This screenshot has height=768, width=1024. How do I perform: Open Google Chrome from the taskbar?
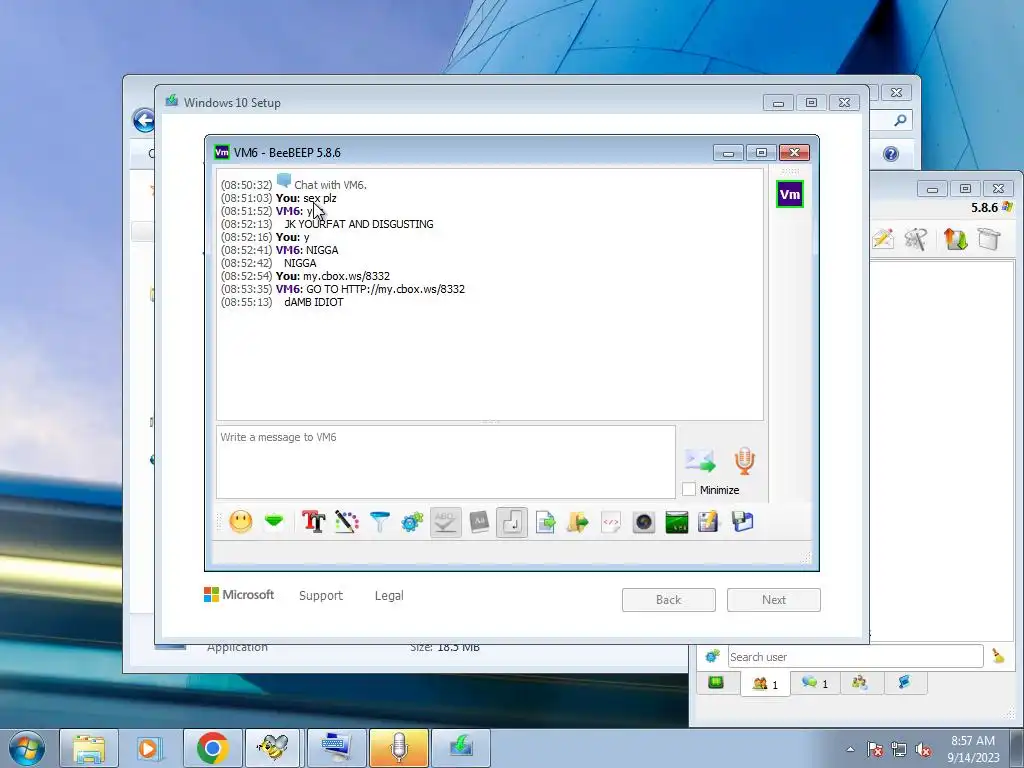(x=212, y=748)
